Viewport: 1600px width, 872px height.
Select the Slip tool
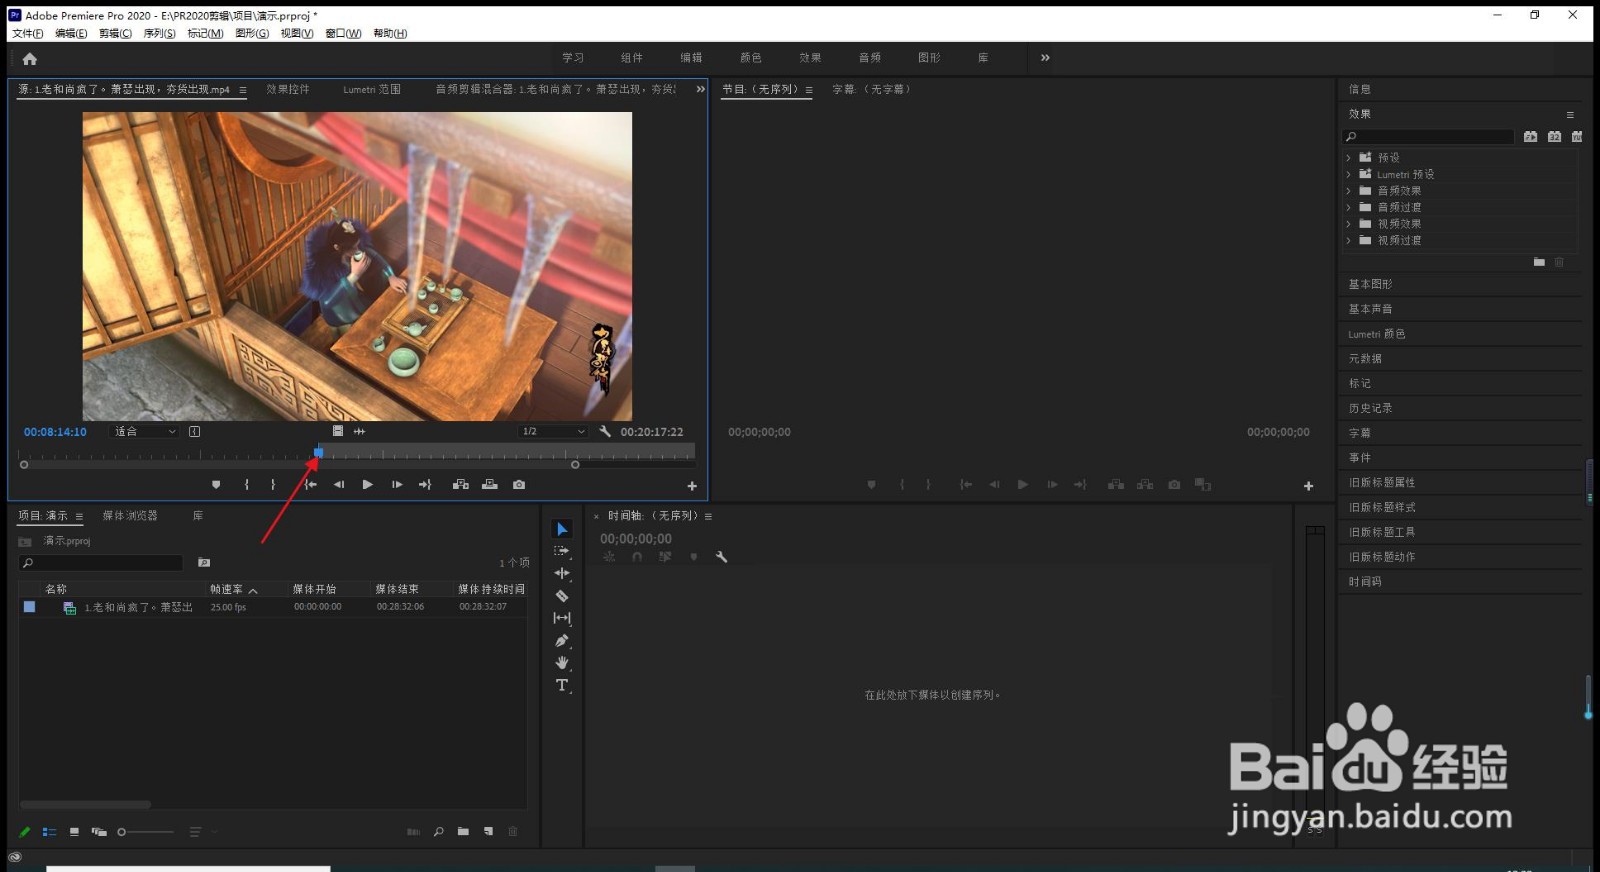point(562,618)
